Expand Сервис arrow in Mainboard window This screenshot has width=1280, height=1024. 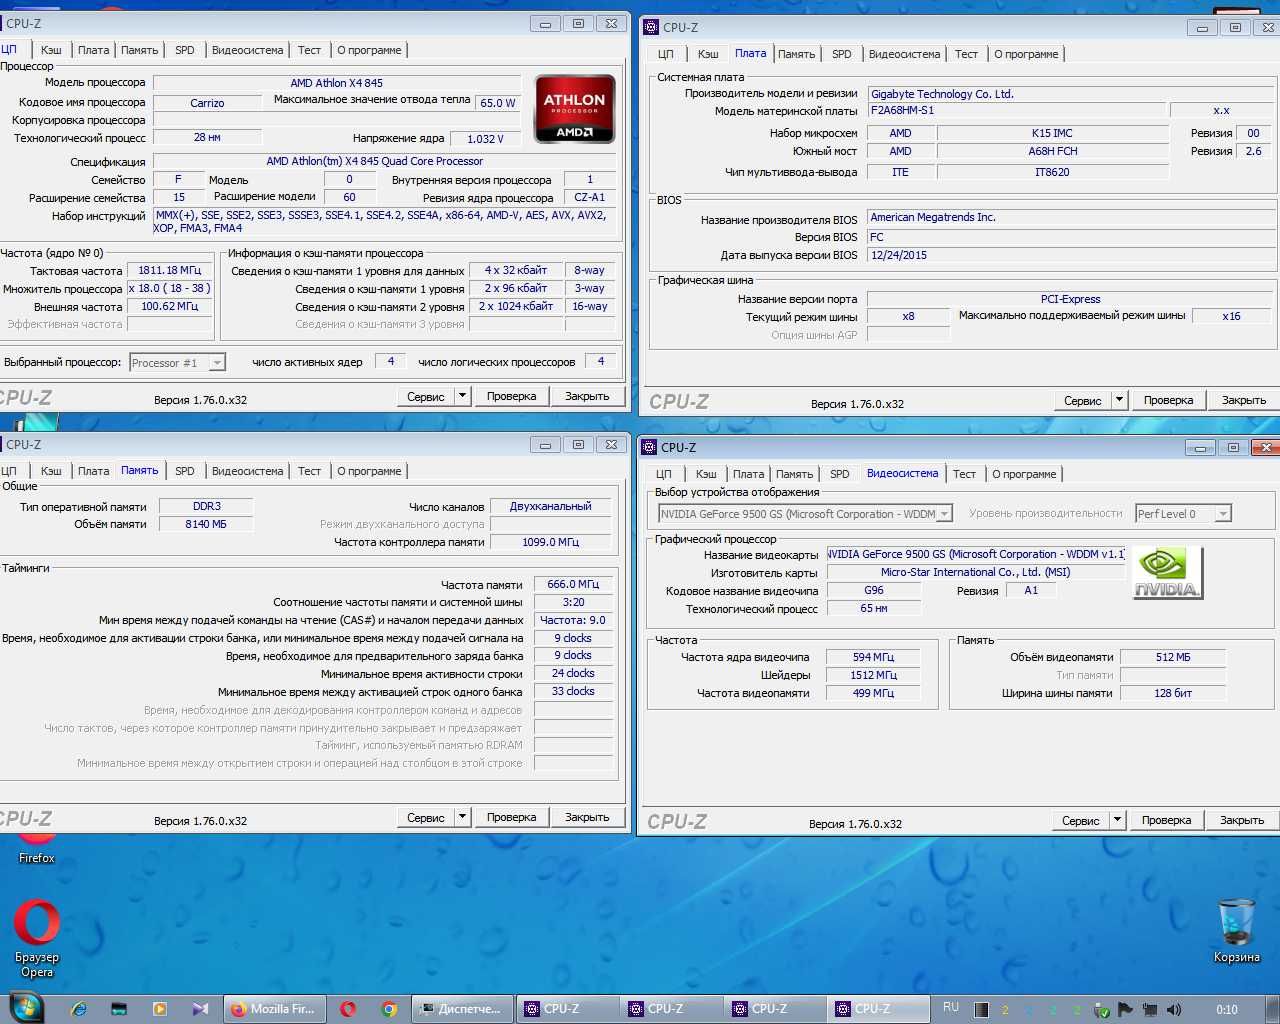(1119, 400)
